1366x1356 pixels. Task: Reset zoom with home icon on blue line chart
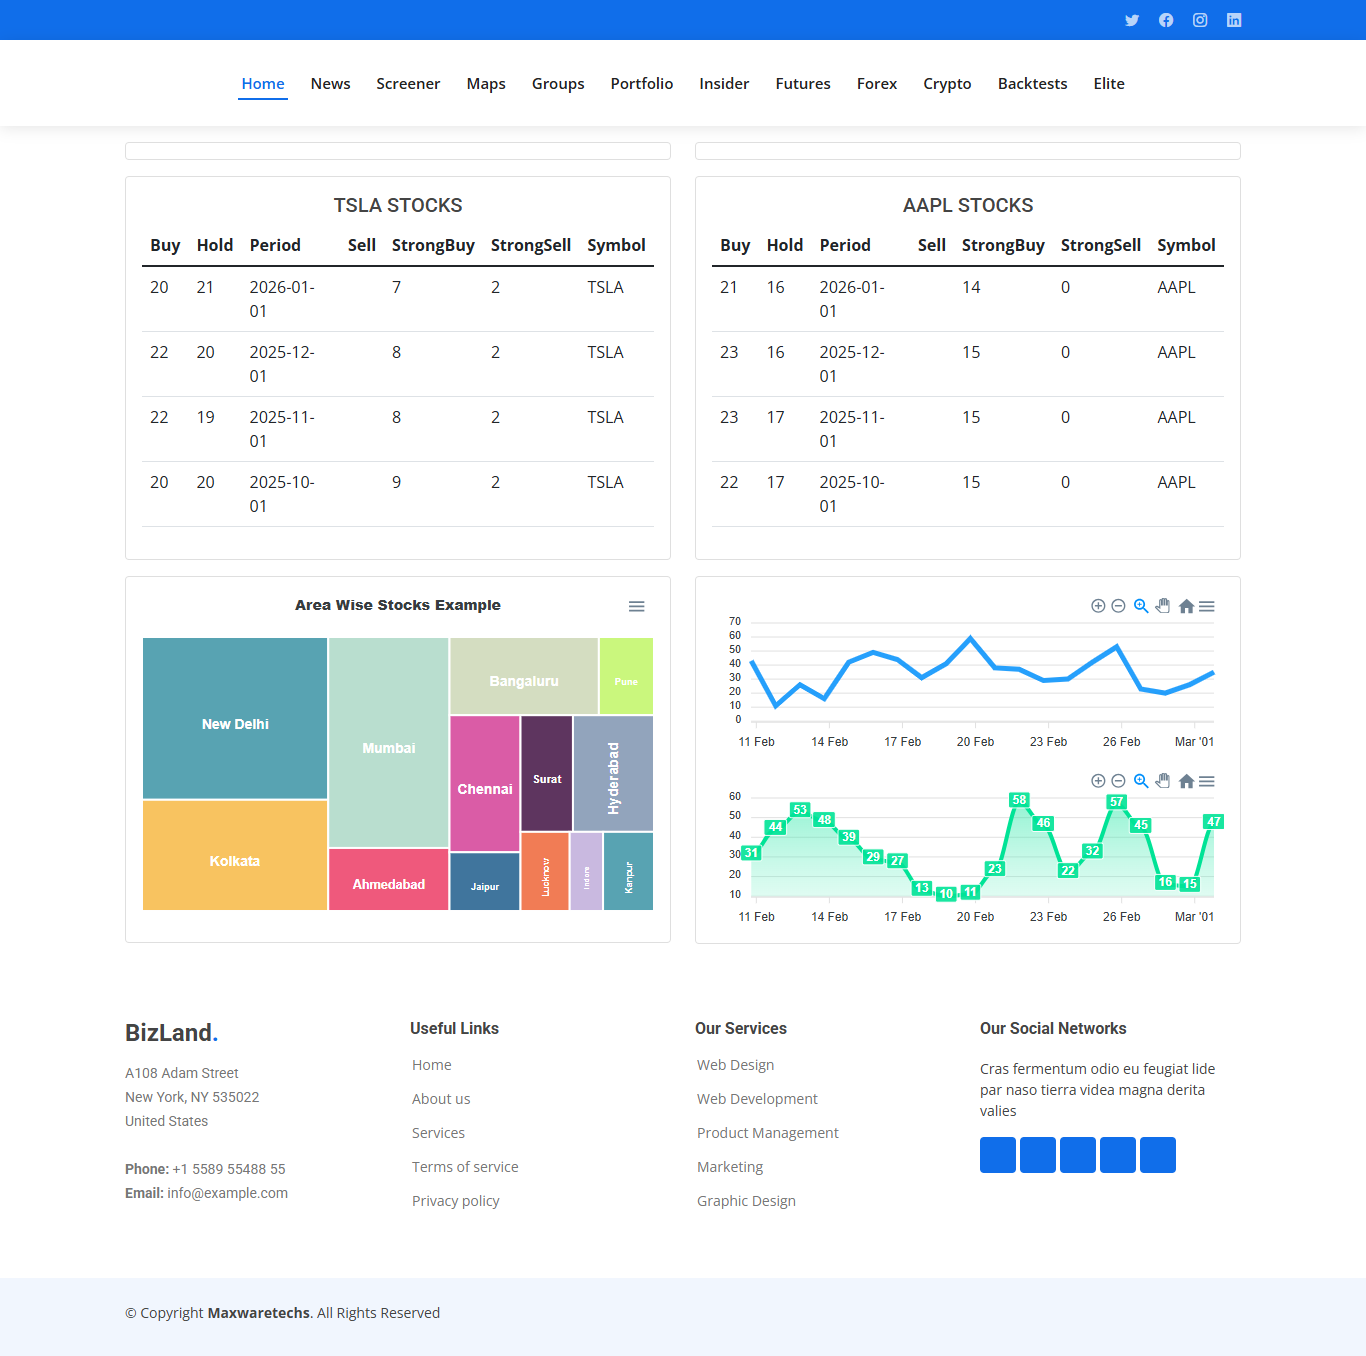(1186, 606)
